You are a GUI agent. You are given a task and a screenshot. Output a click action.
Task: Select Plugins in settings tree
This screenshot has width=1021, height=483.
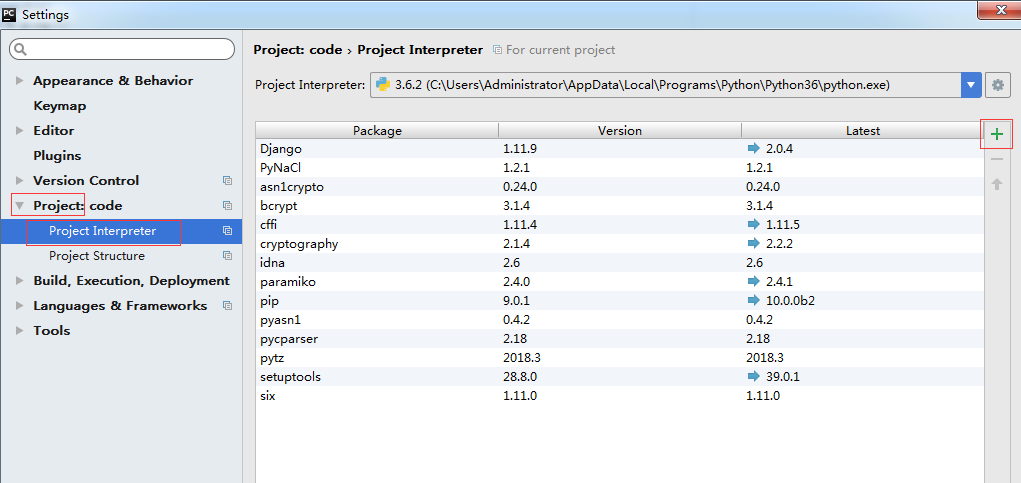(57, 156)
